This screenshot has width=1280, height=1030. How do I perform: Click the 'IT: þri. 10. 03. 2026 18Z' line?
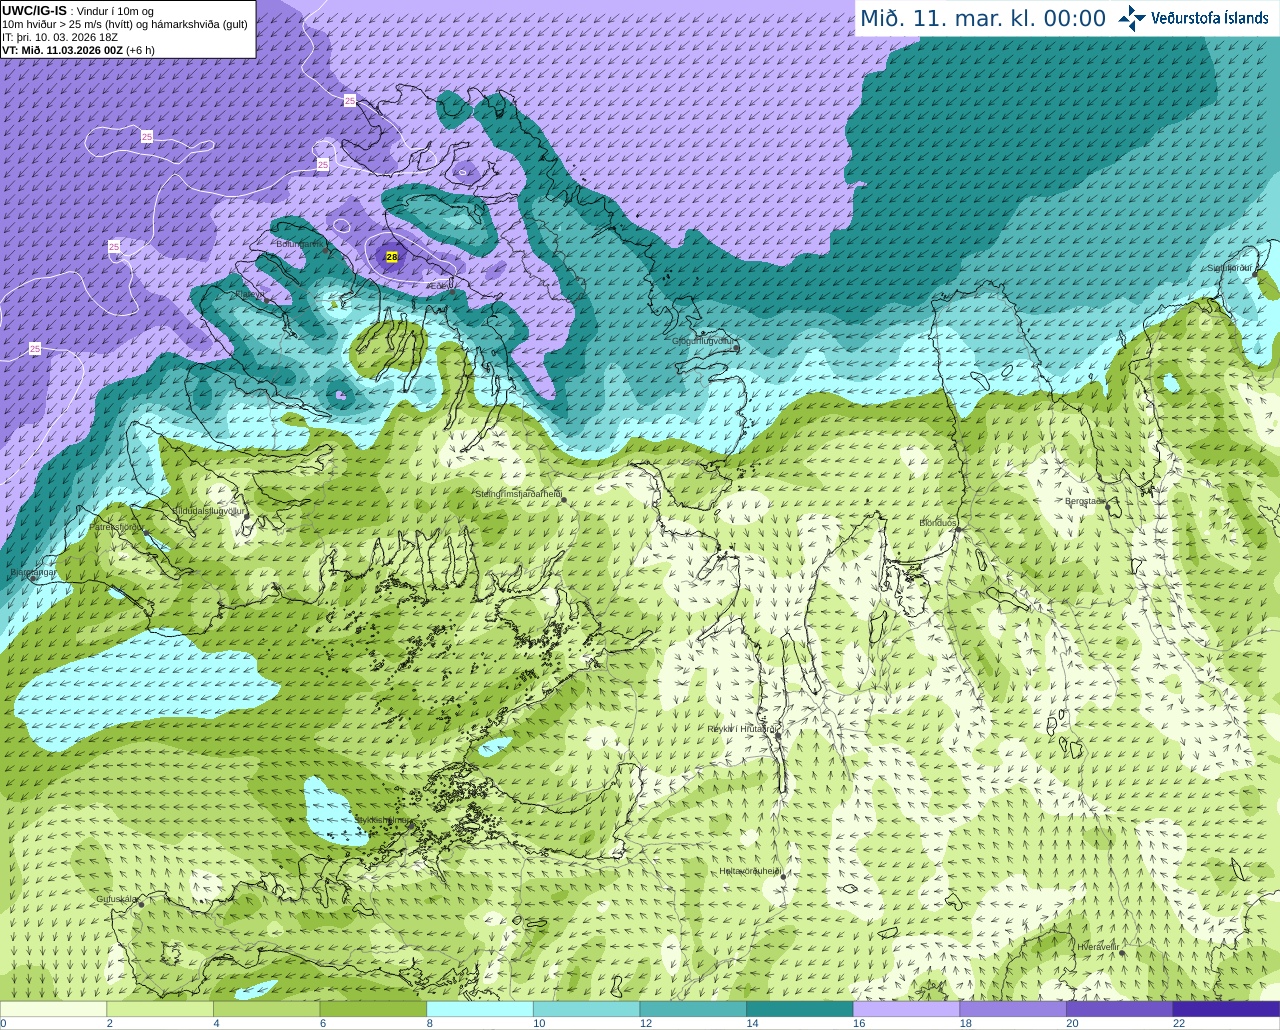click(60, 37)
